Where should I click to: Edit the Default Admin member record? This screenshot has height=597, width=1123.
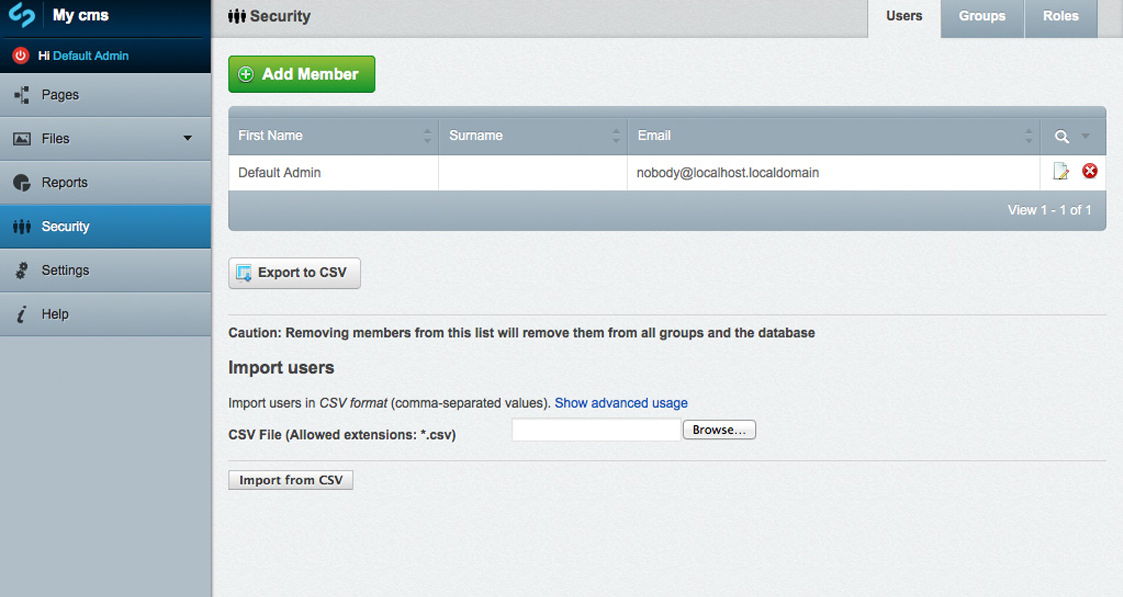pyautogui.click(x=1061, y=171)
